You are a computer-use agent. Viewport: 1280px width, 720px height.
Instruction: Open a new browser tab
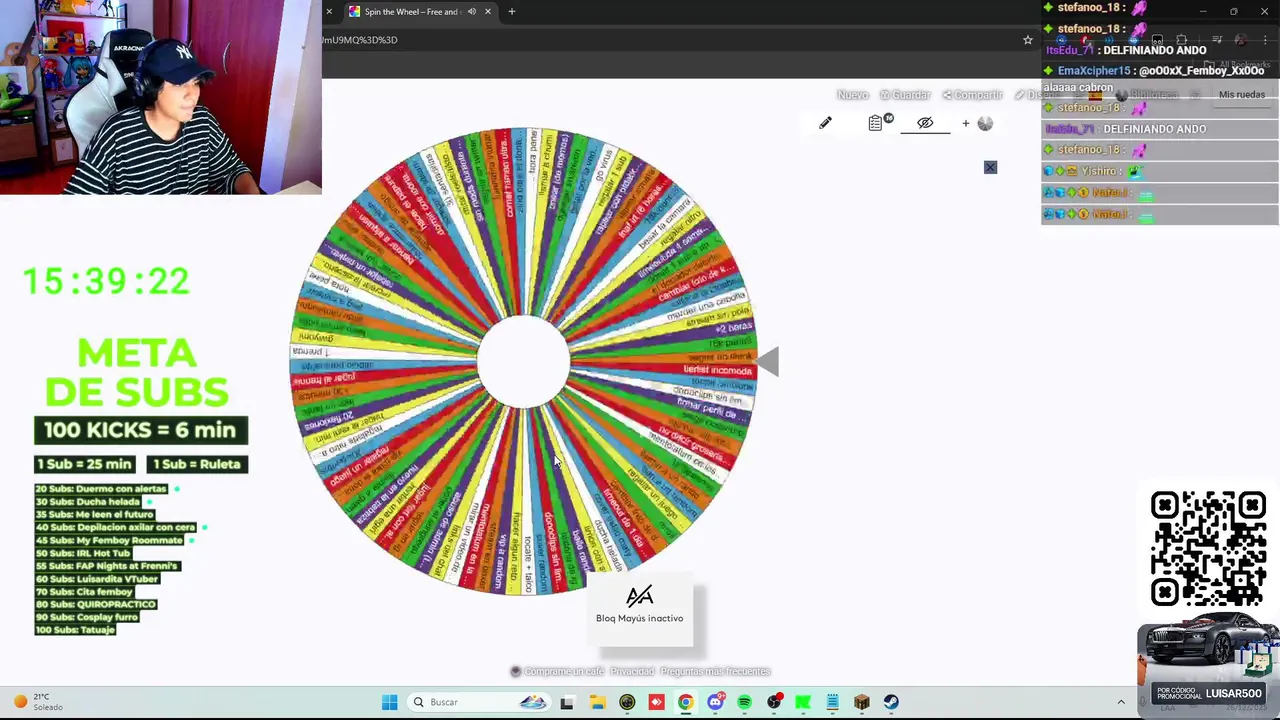[511, 12]
